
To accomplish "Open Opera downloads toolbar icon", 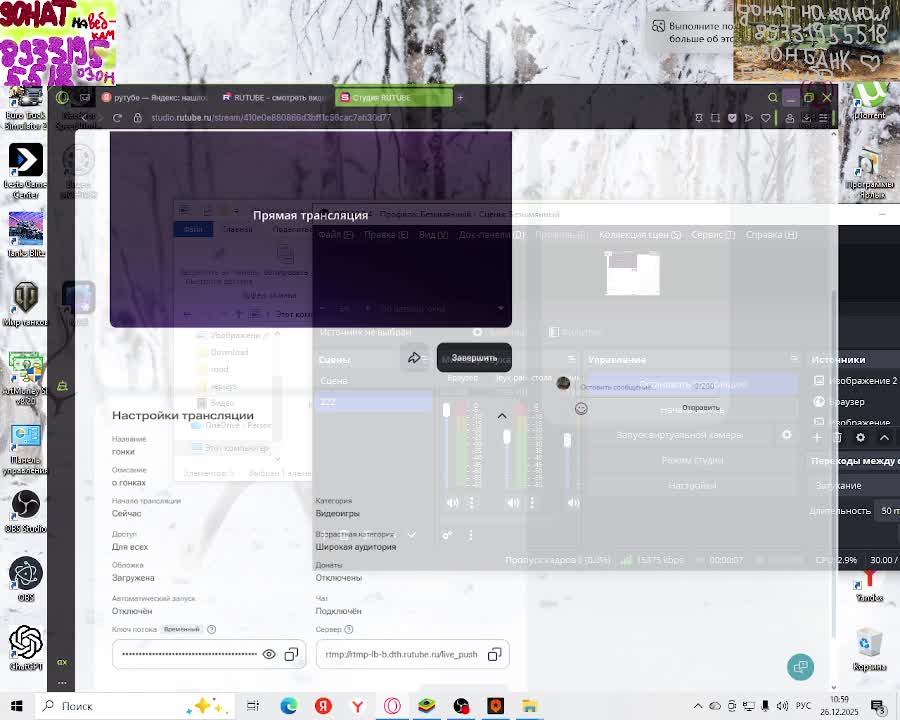I will click(x=806, y=118).
